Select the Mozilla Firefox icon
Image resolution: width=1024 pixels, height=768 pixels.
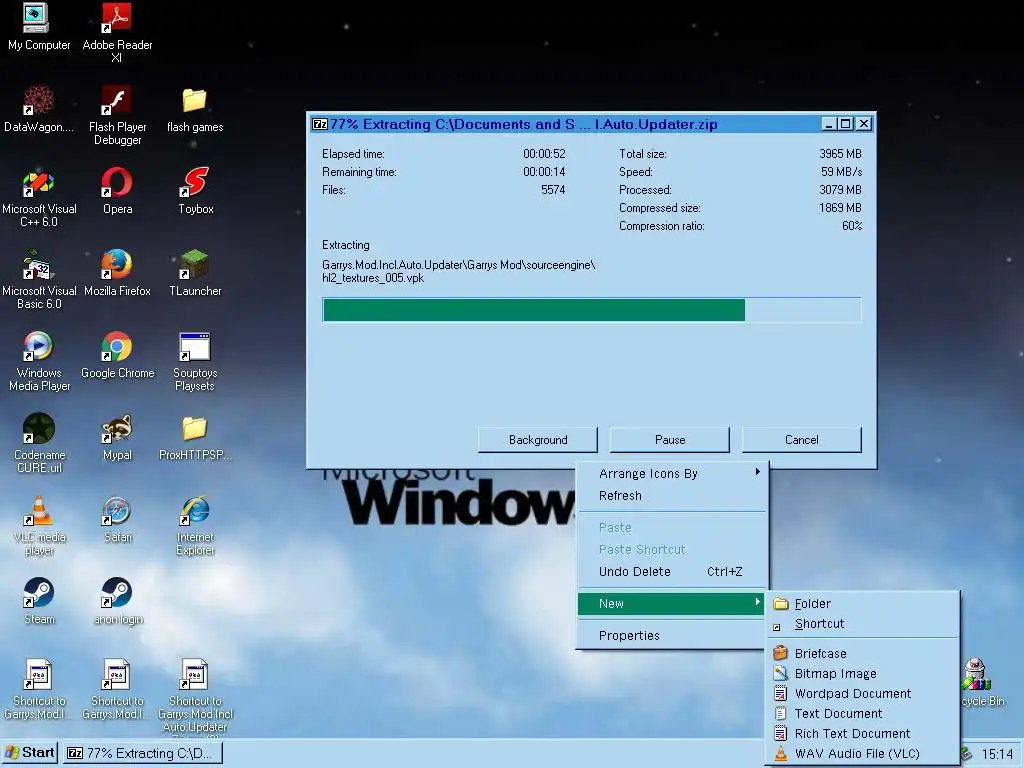click(117, 272)
